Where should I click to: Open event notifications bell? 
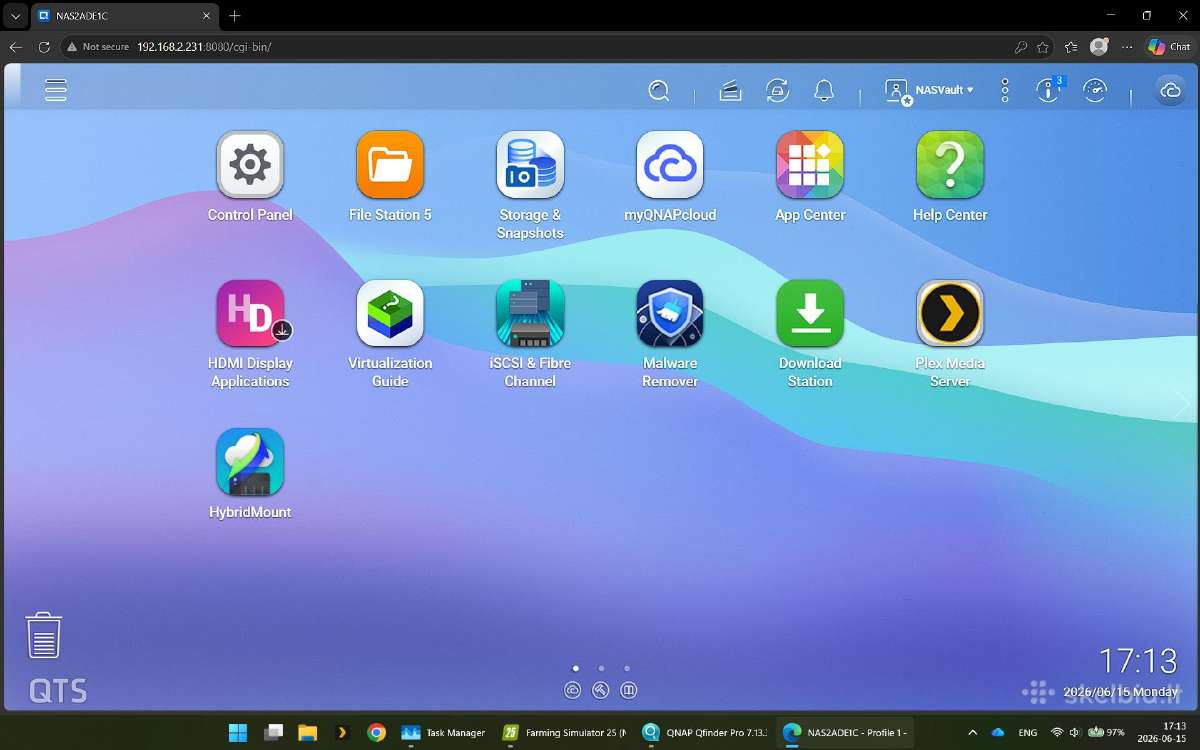(x=824, y=91)
